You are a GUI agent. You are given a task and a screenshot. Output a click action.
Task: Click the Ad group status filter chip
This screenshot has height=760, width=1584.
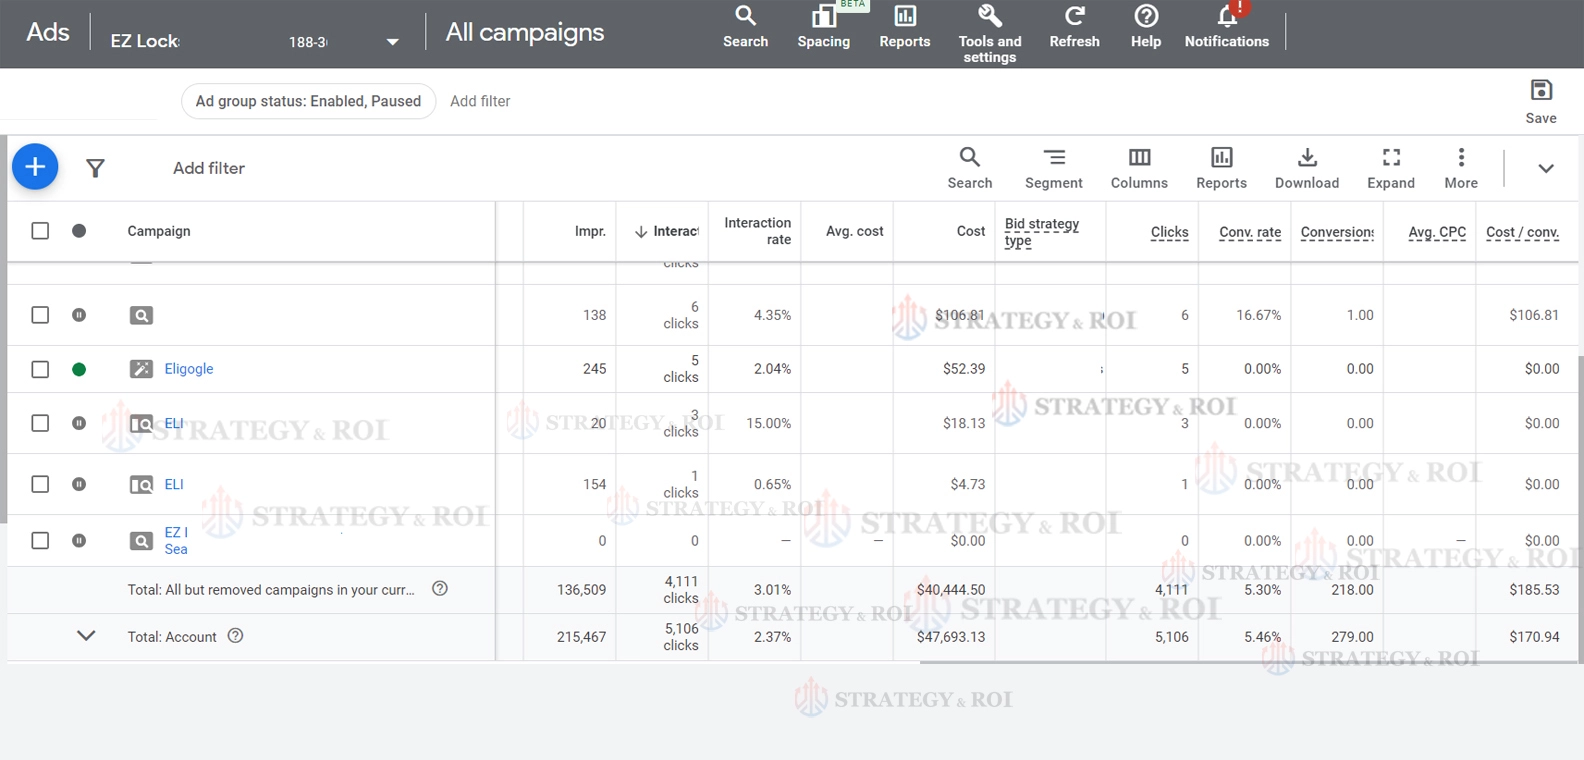click(308, 101)
